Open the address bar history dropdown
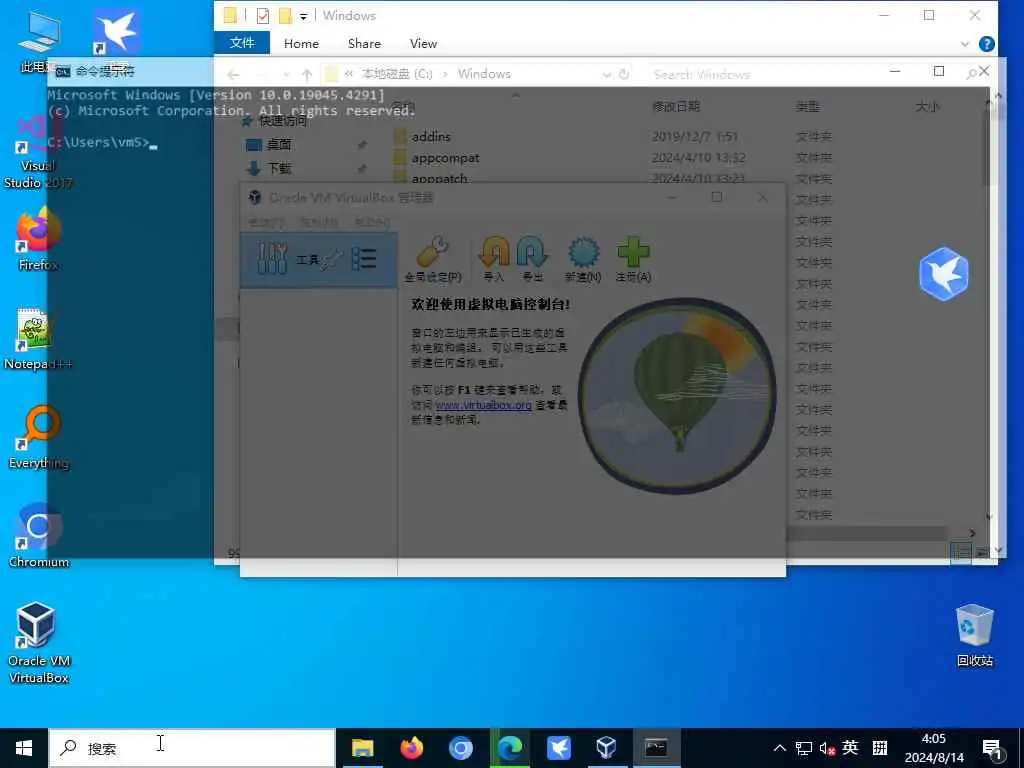1024x768 pixels. (x=606, y=74)
